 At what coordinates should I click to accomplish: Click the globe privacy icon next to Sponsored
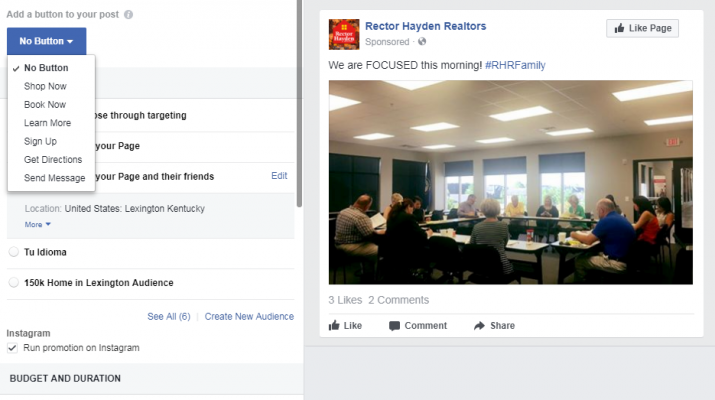[422, 42]
